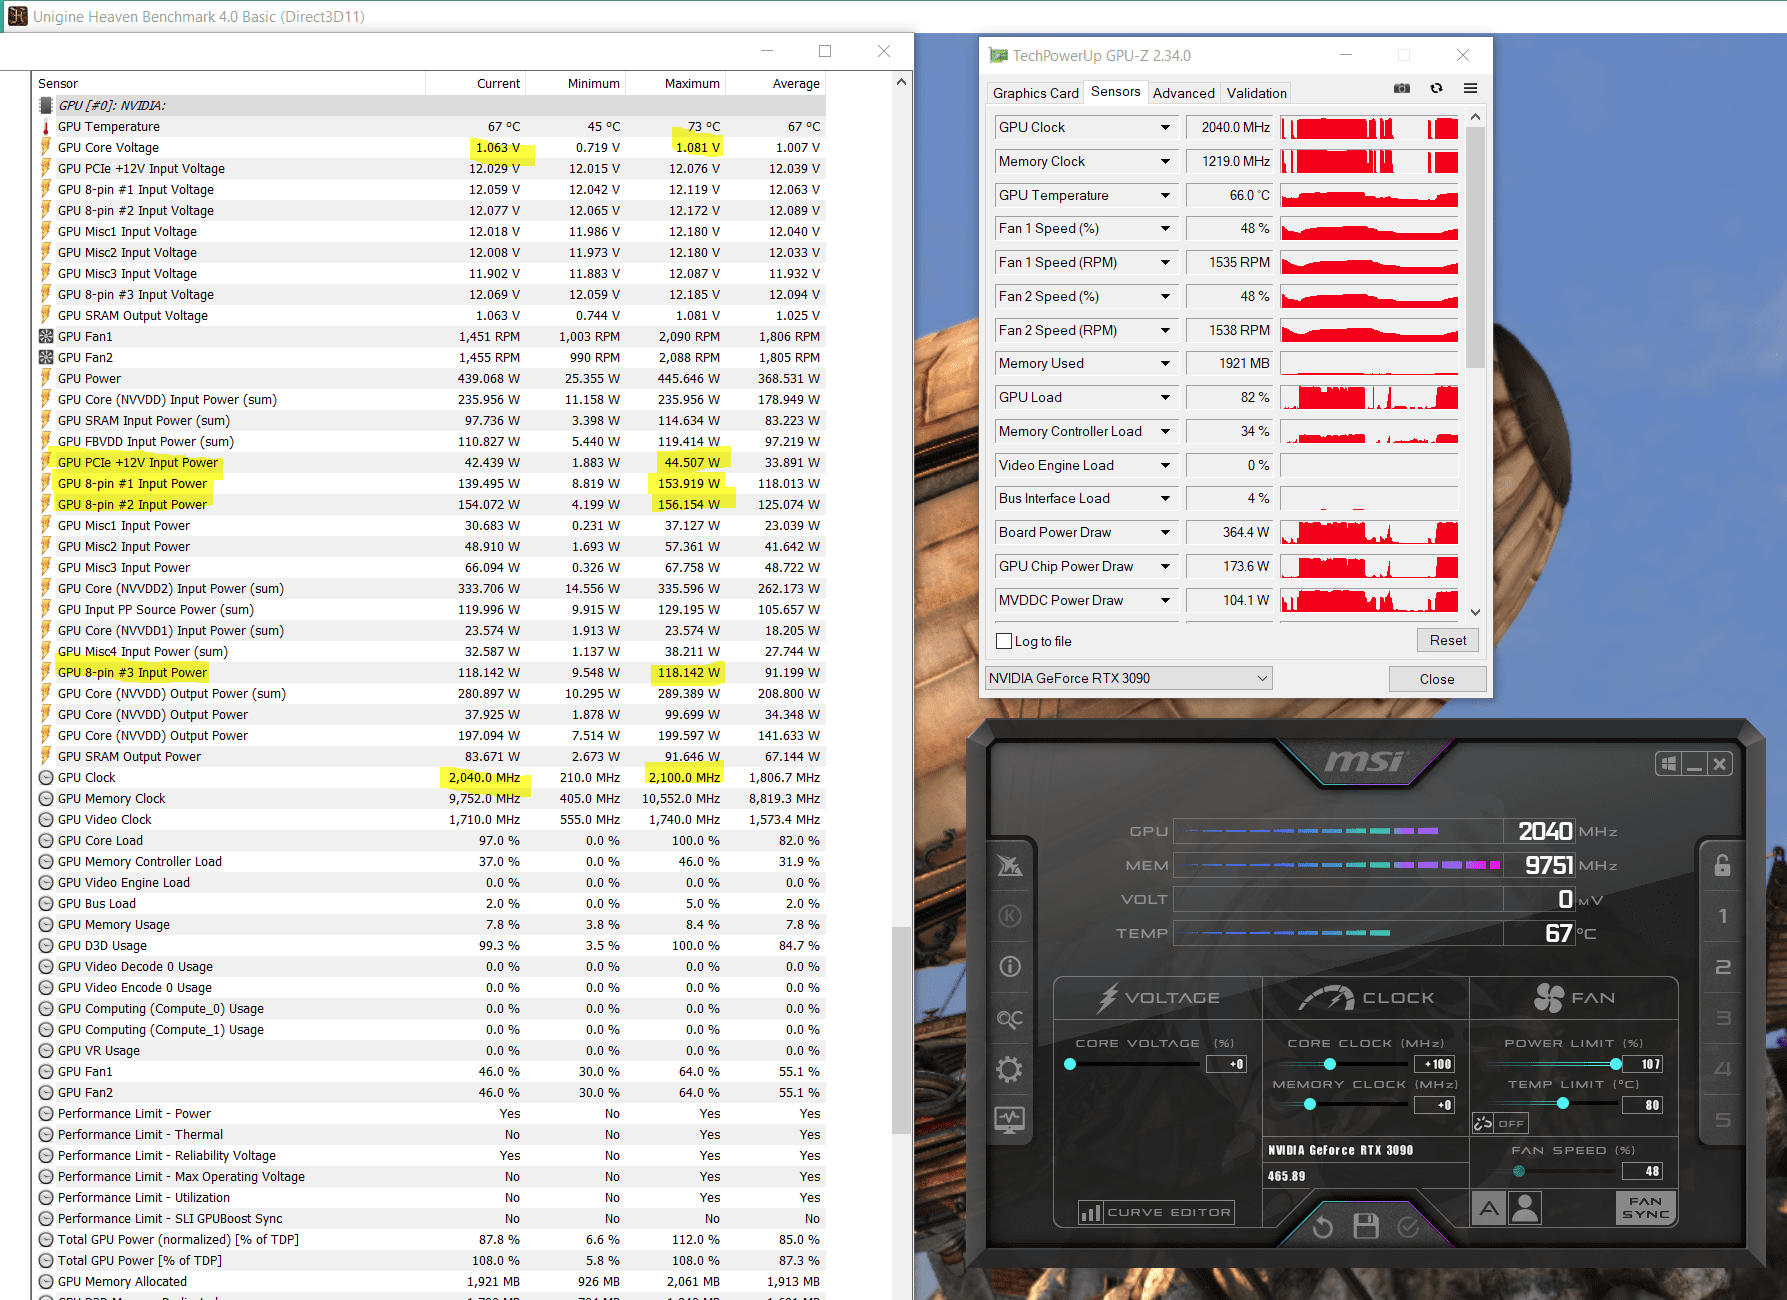Select the Sensors tab in GPU-Z
The image size is (1787, 1300).
tap(1115, 92)
